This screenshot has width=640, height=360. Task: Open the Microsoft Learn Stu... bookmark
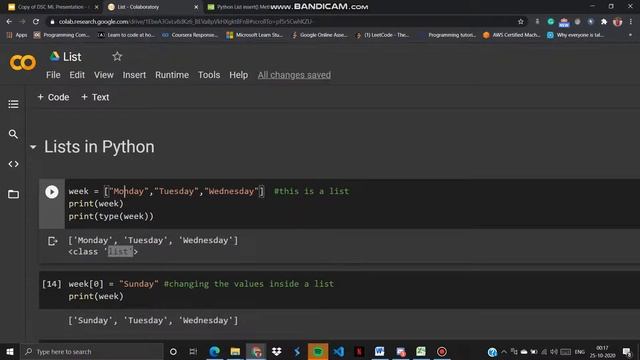(254, 35)
